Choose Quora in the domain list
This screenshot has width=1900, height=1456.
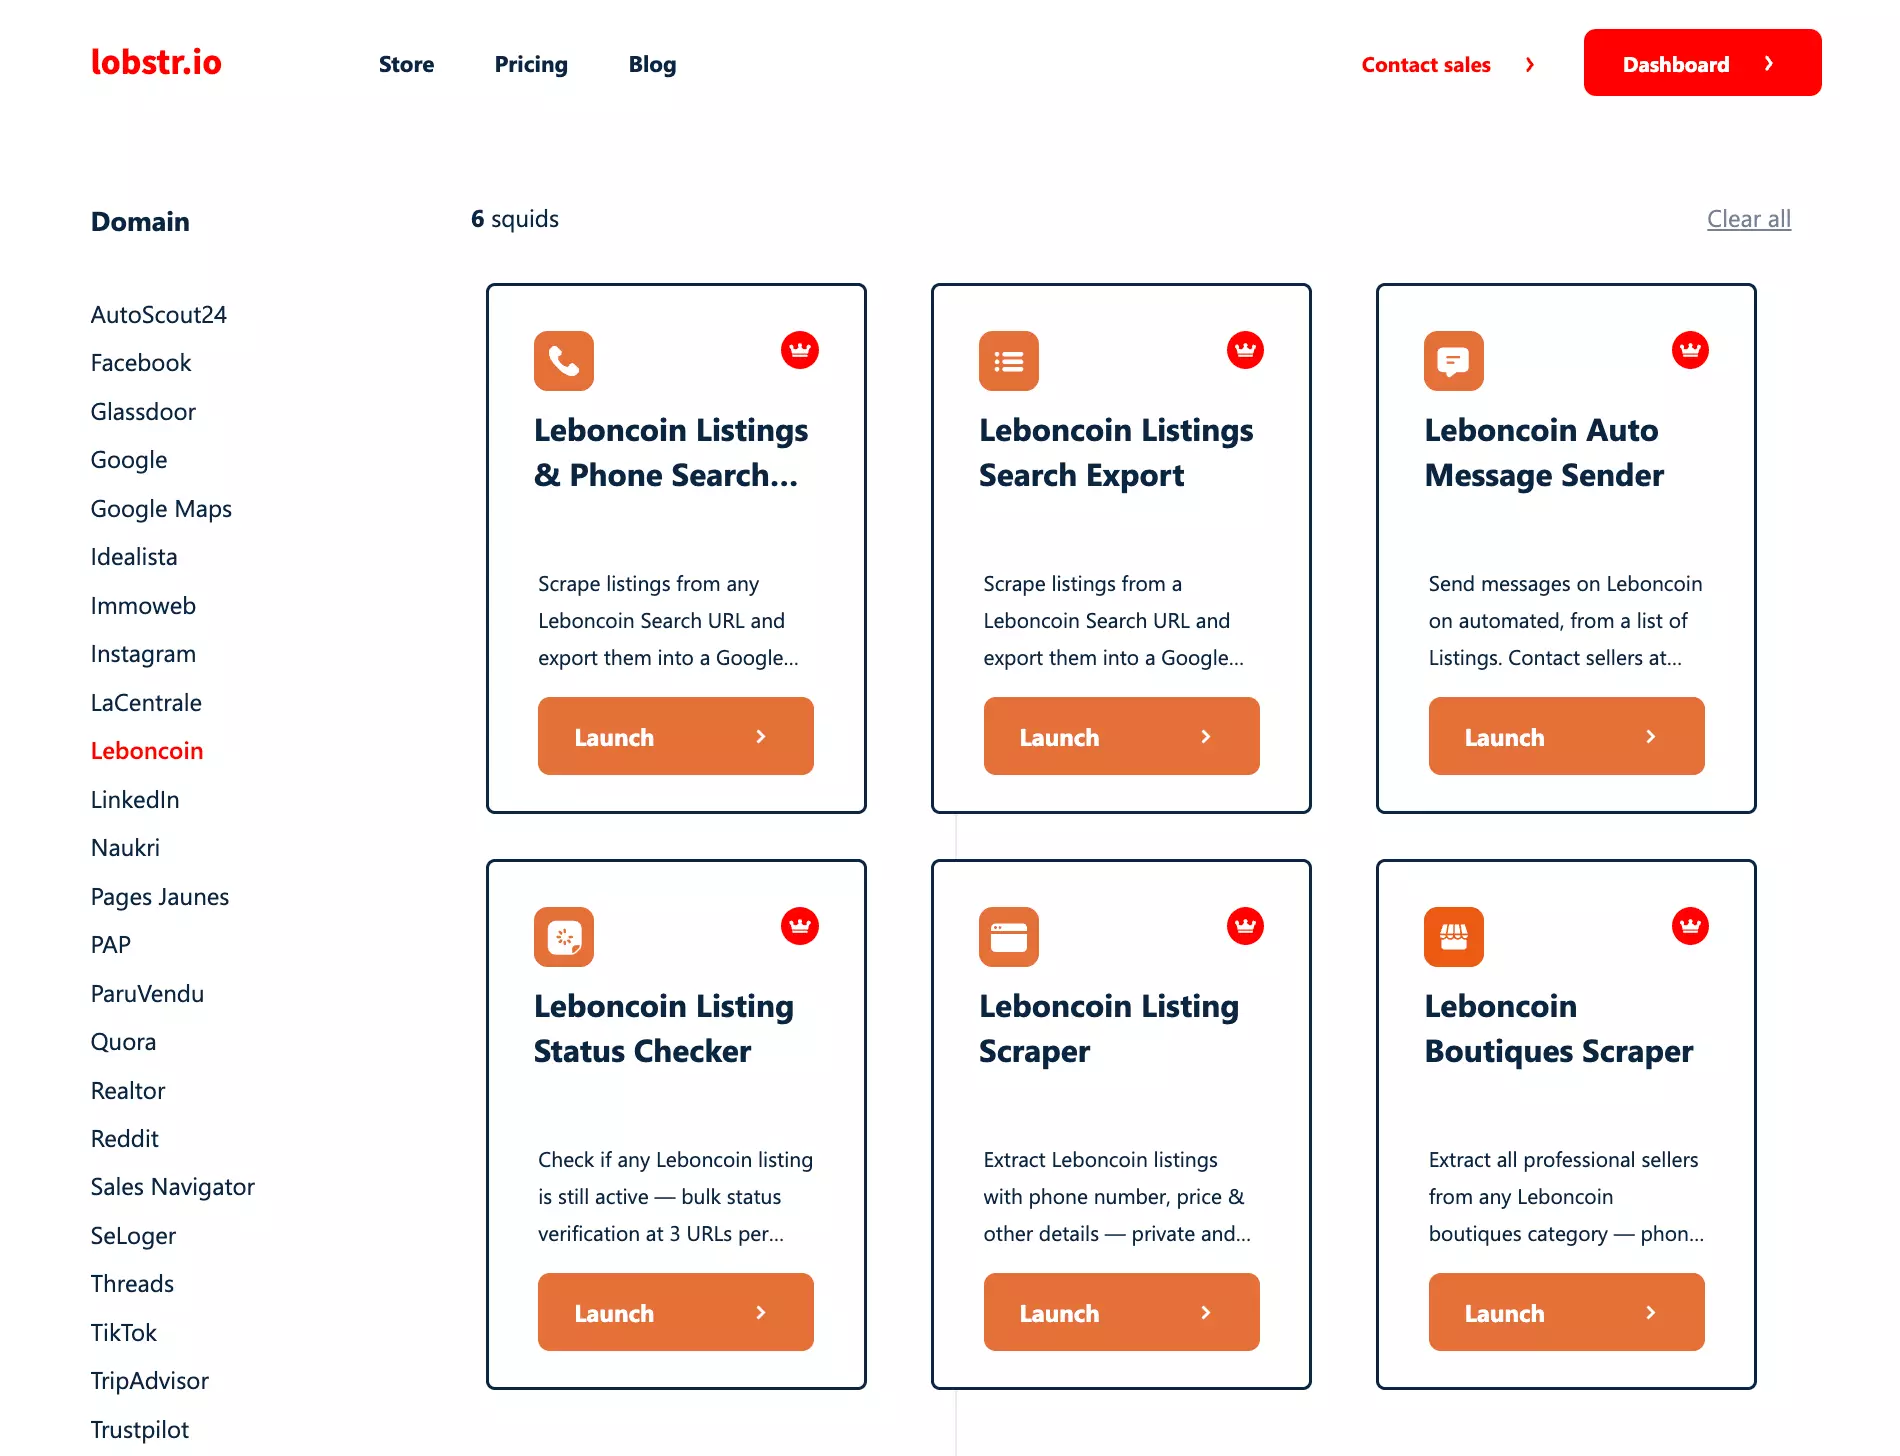[123, 1042]
